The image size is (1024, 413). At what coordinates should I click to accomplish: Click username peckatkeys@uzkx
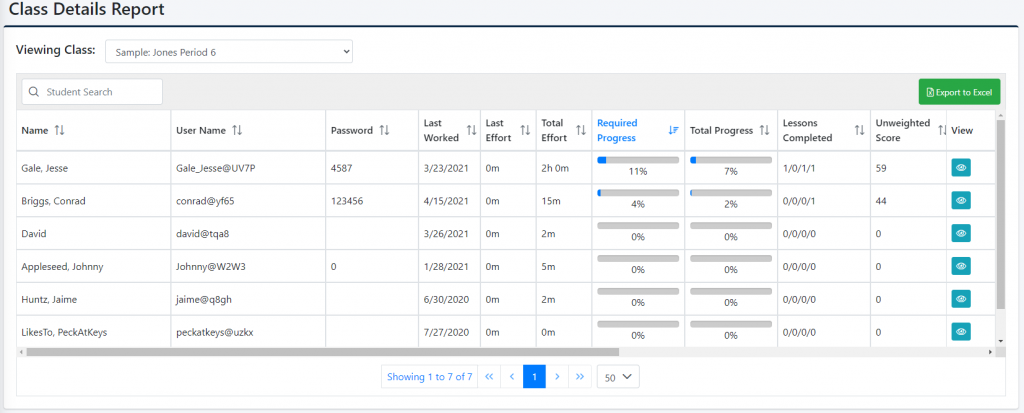click(214, 331)
